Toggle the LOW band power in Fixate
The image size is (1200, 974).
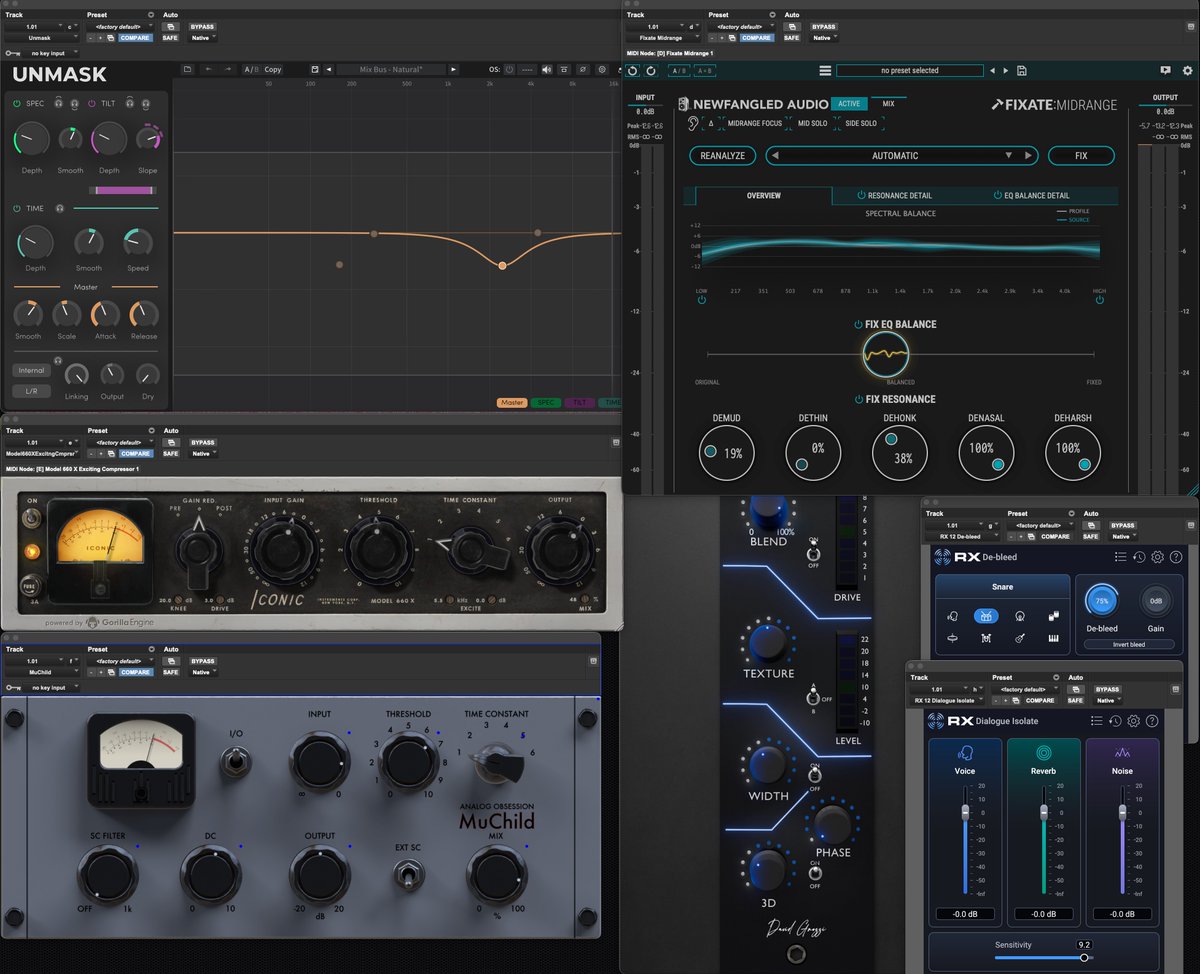(702, 299)
